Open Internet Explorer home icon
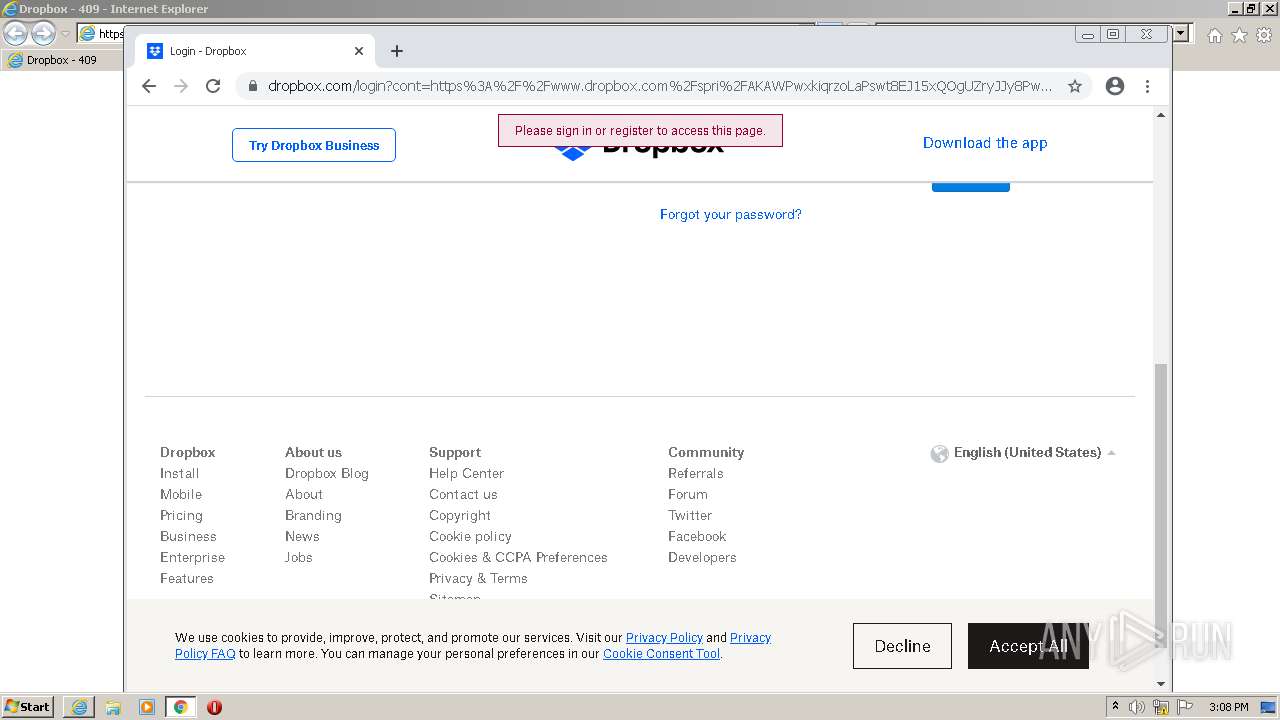 [1215, 35]
